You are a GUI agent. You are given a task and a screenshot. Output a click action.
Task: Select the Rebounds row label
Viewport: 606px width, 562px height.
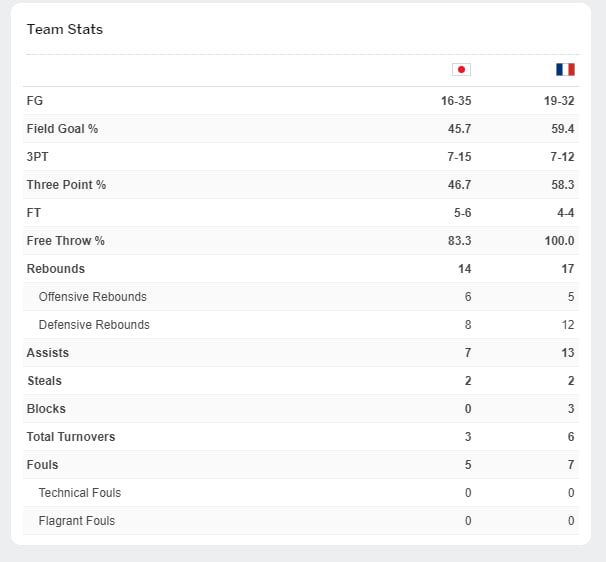point(56,269)
